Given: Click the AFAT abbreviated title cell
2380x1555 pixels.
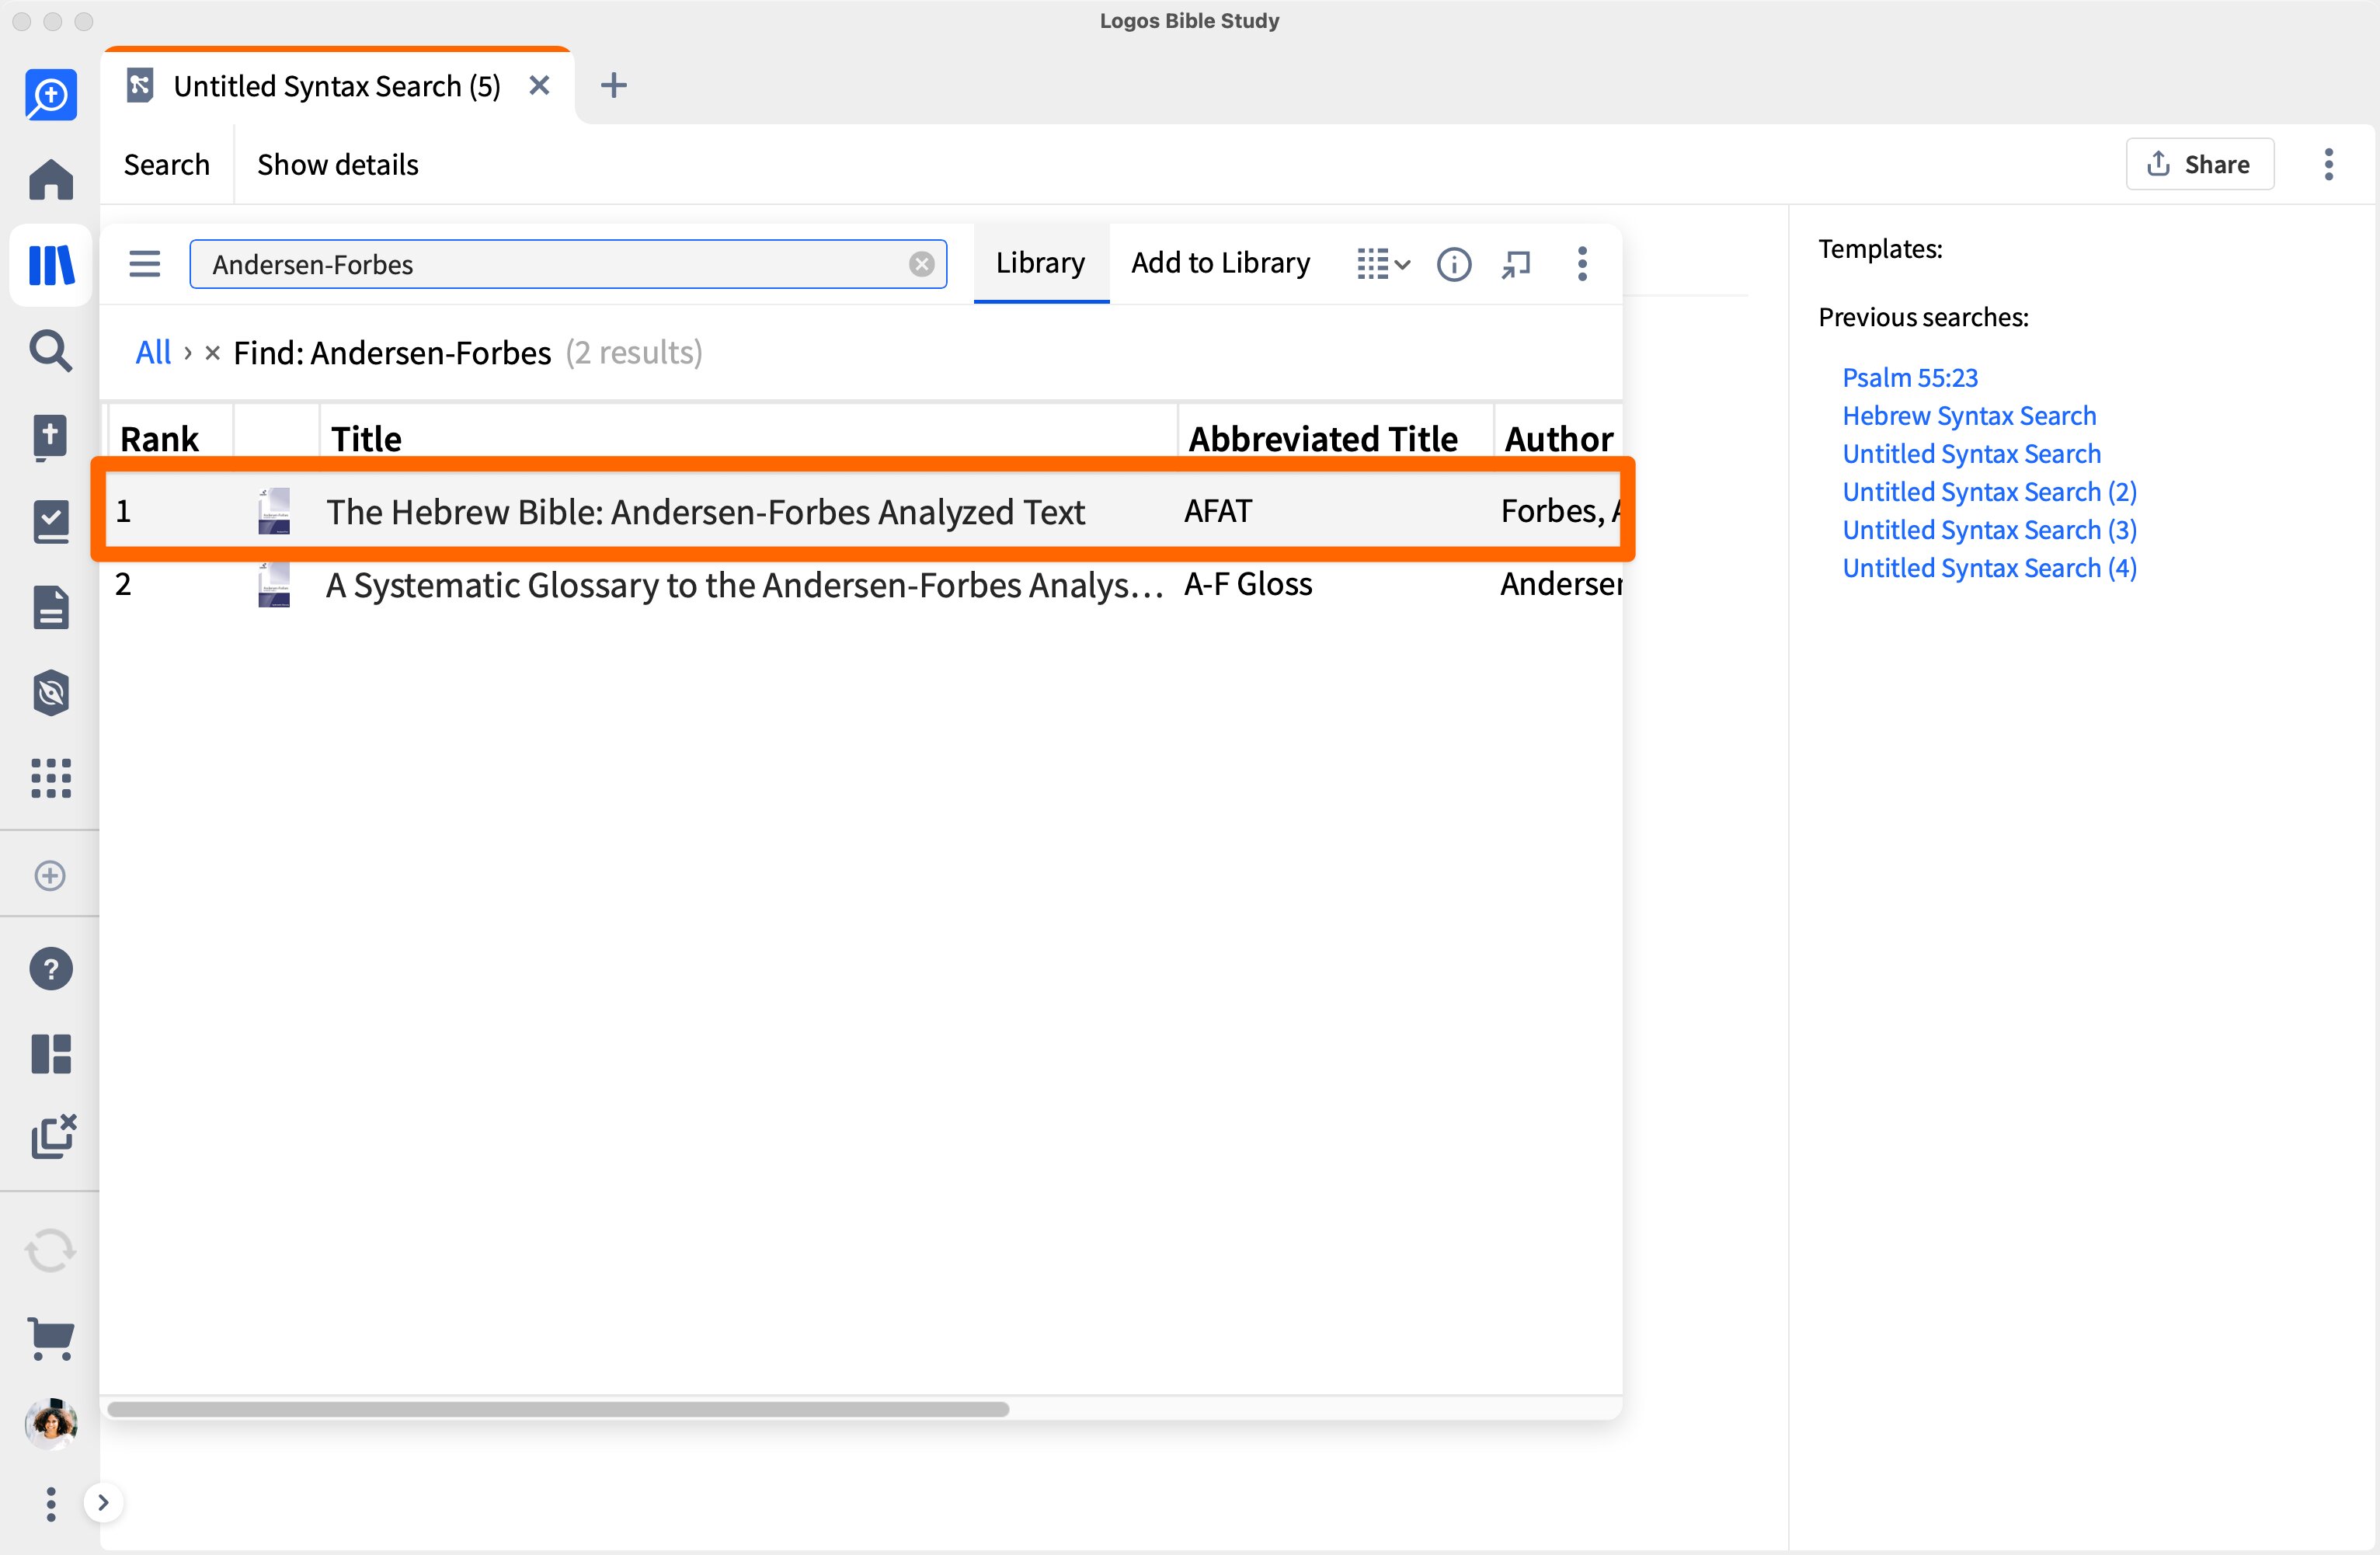Looking at the screenshot, I should [1217, 511].
